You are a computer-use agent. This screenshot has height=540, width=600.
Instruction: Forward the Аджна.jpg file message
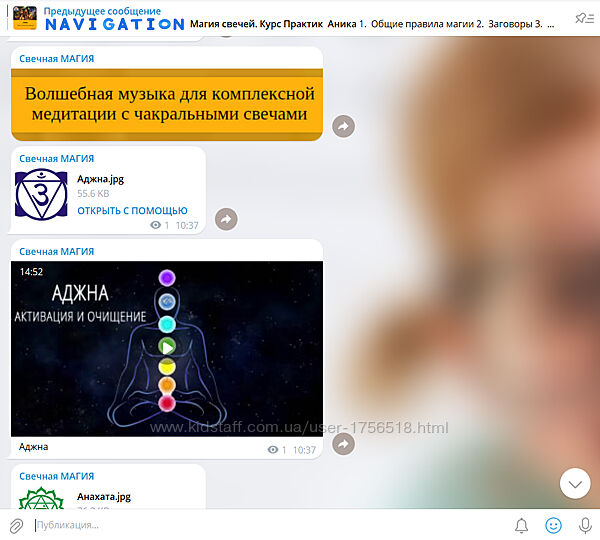[x=226, y=218]
